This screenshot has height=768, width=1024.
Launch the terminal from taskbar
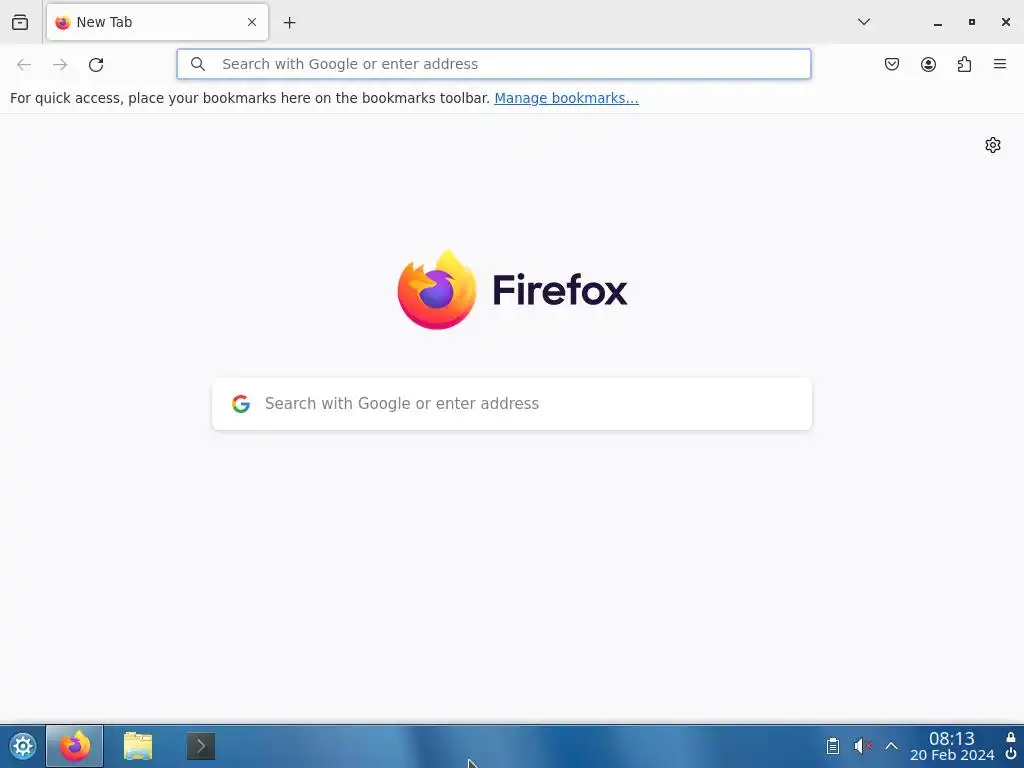[x=201, y=746]
